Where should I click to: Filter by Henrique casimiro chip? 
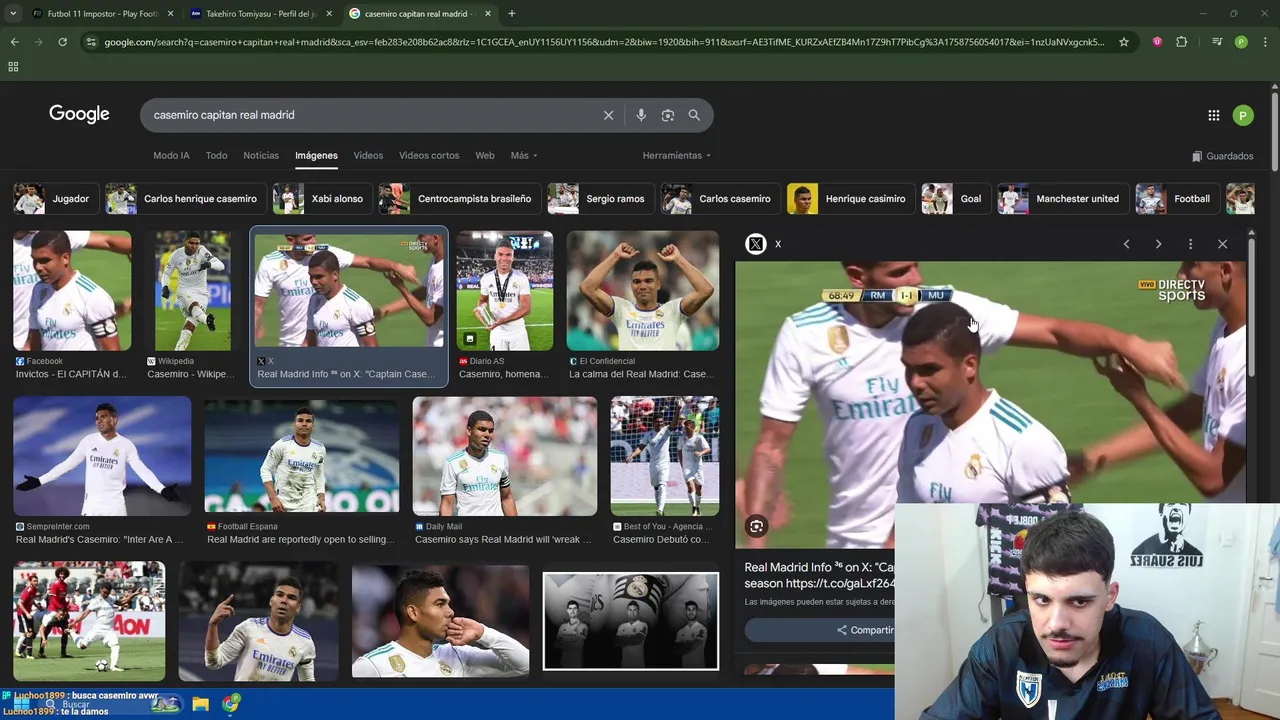pyautogui.click(x=851, y=199)
